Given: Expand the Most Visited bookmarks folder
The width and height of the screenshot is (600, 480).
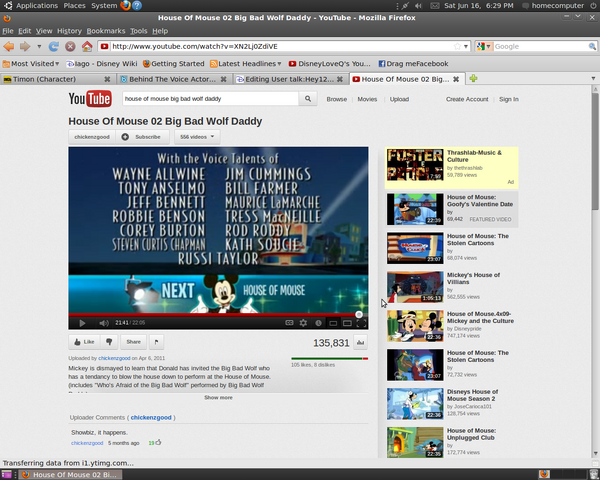Looking at the screenshot, I should pos(31,64).
